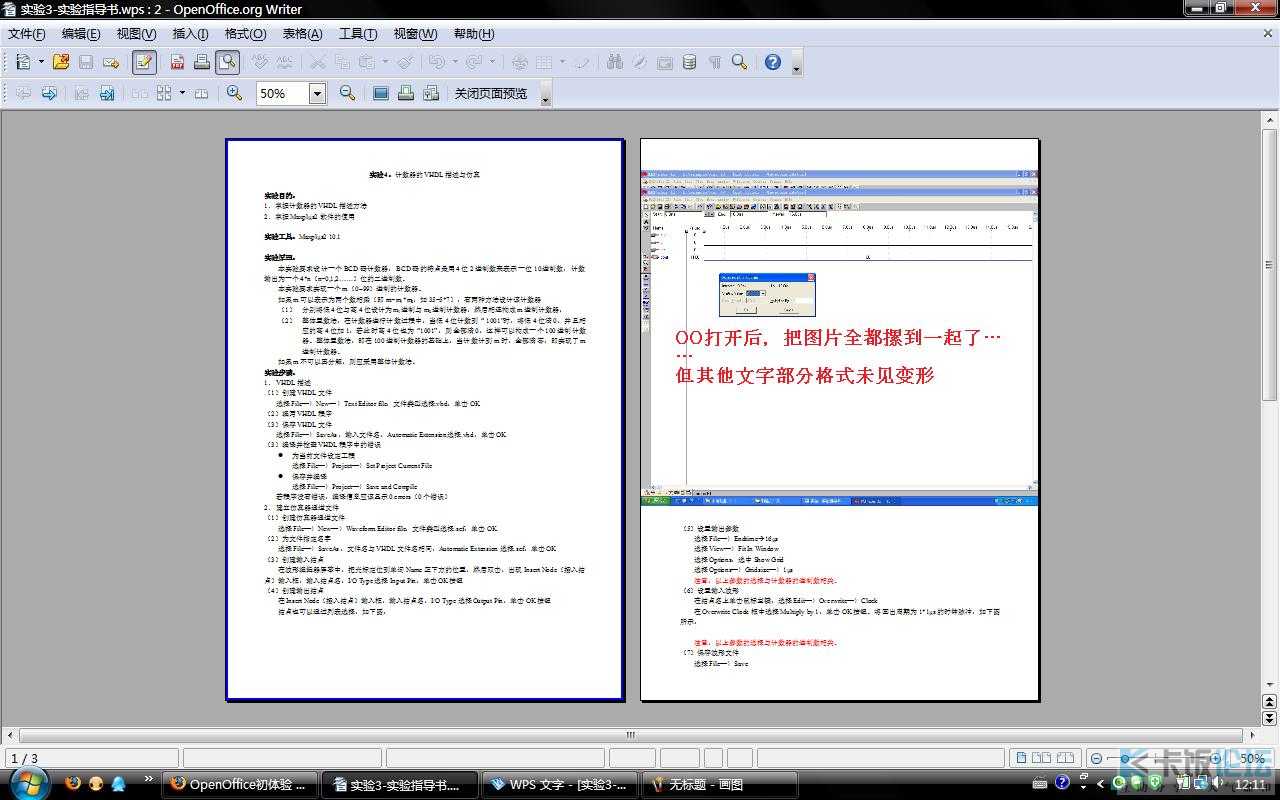
Task: Open the Paste options dropdown arrow
Action: point(385,62)
